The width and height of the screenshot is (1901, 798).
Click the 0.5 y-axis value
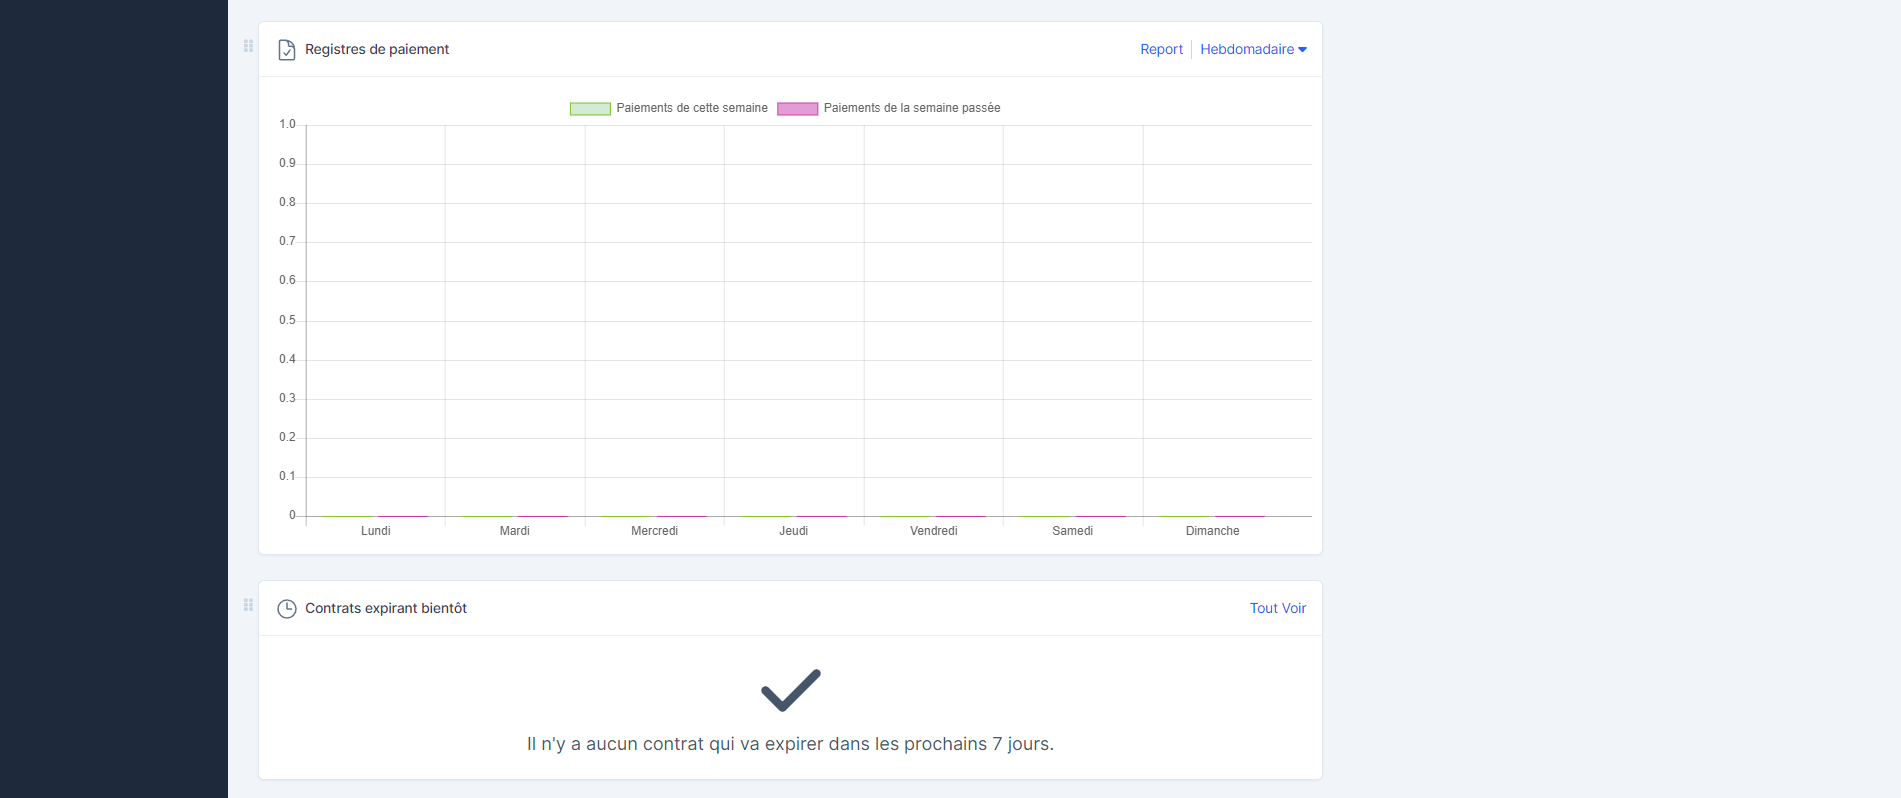pos(288,320)
